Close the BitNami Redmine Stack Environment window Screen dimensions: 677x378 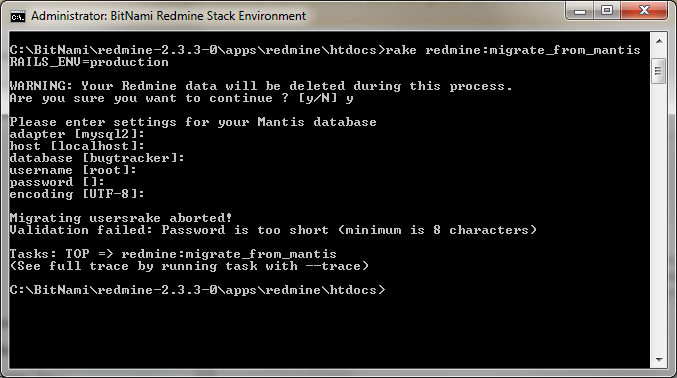pyautogui.click(x=644, y=11)
